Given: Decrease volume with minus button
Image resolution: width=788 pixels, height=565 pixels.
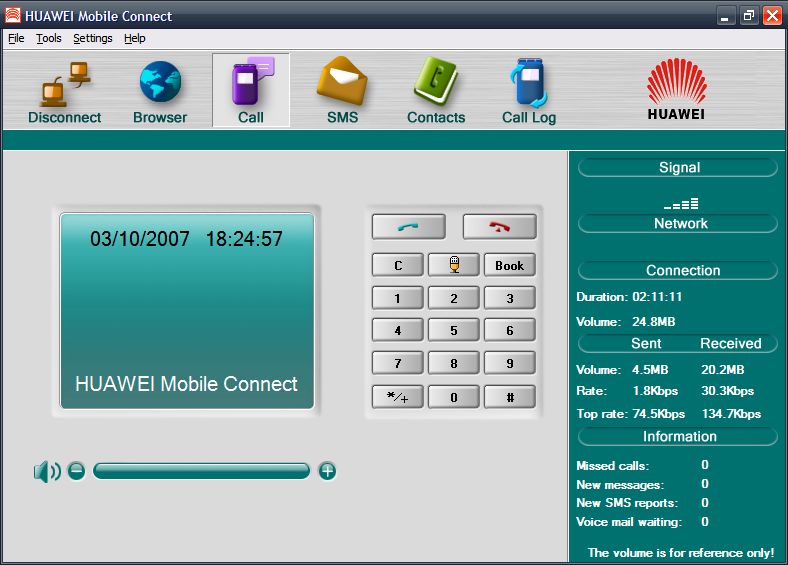Looking at the screenshot, I should click(76, 471).
